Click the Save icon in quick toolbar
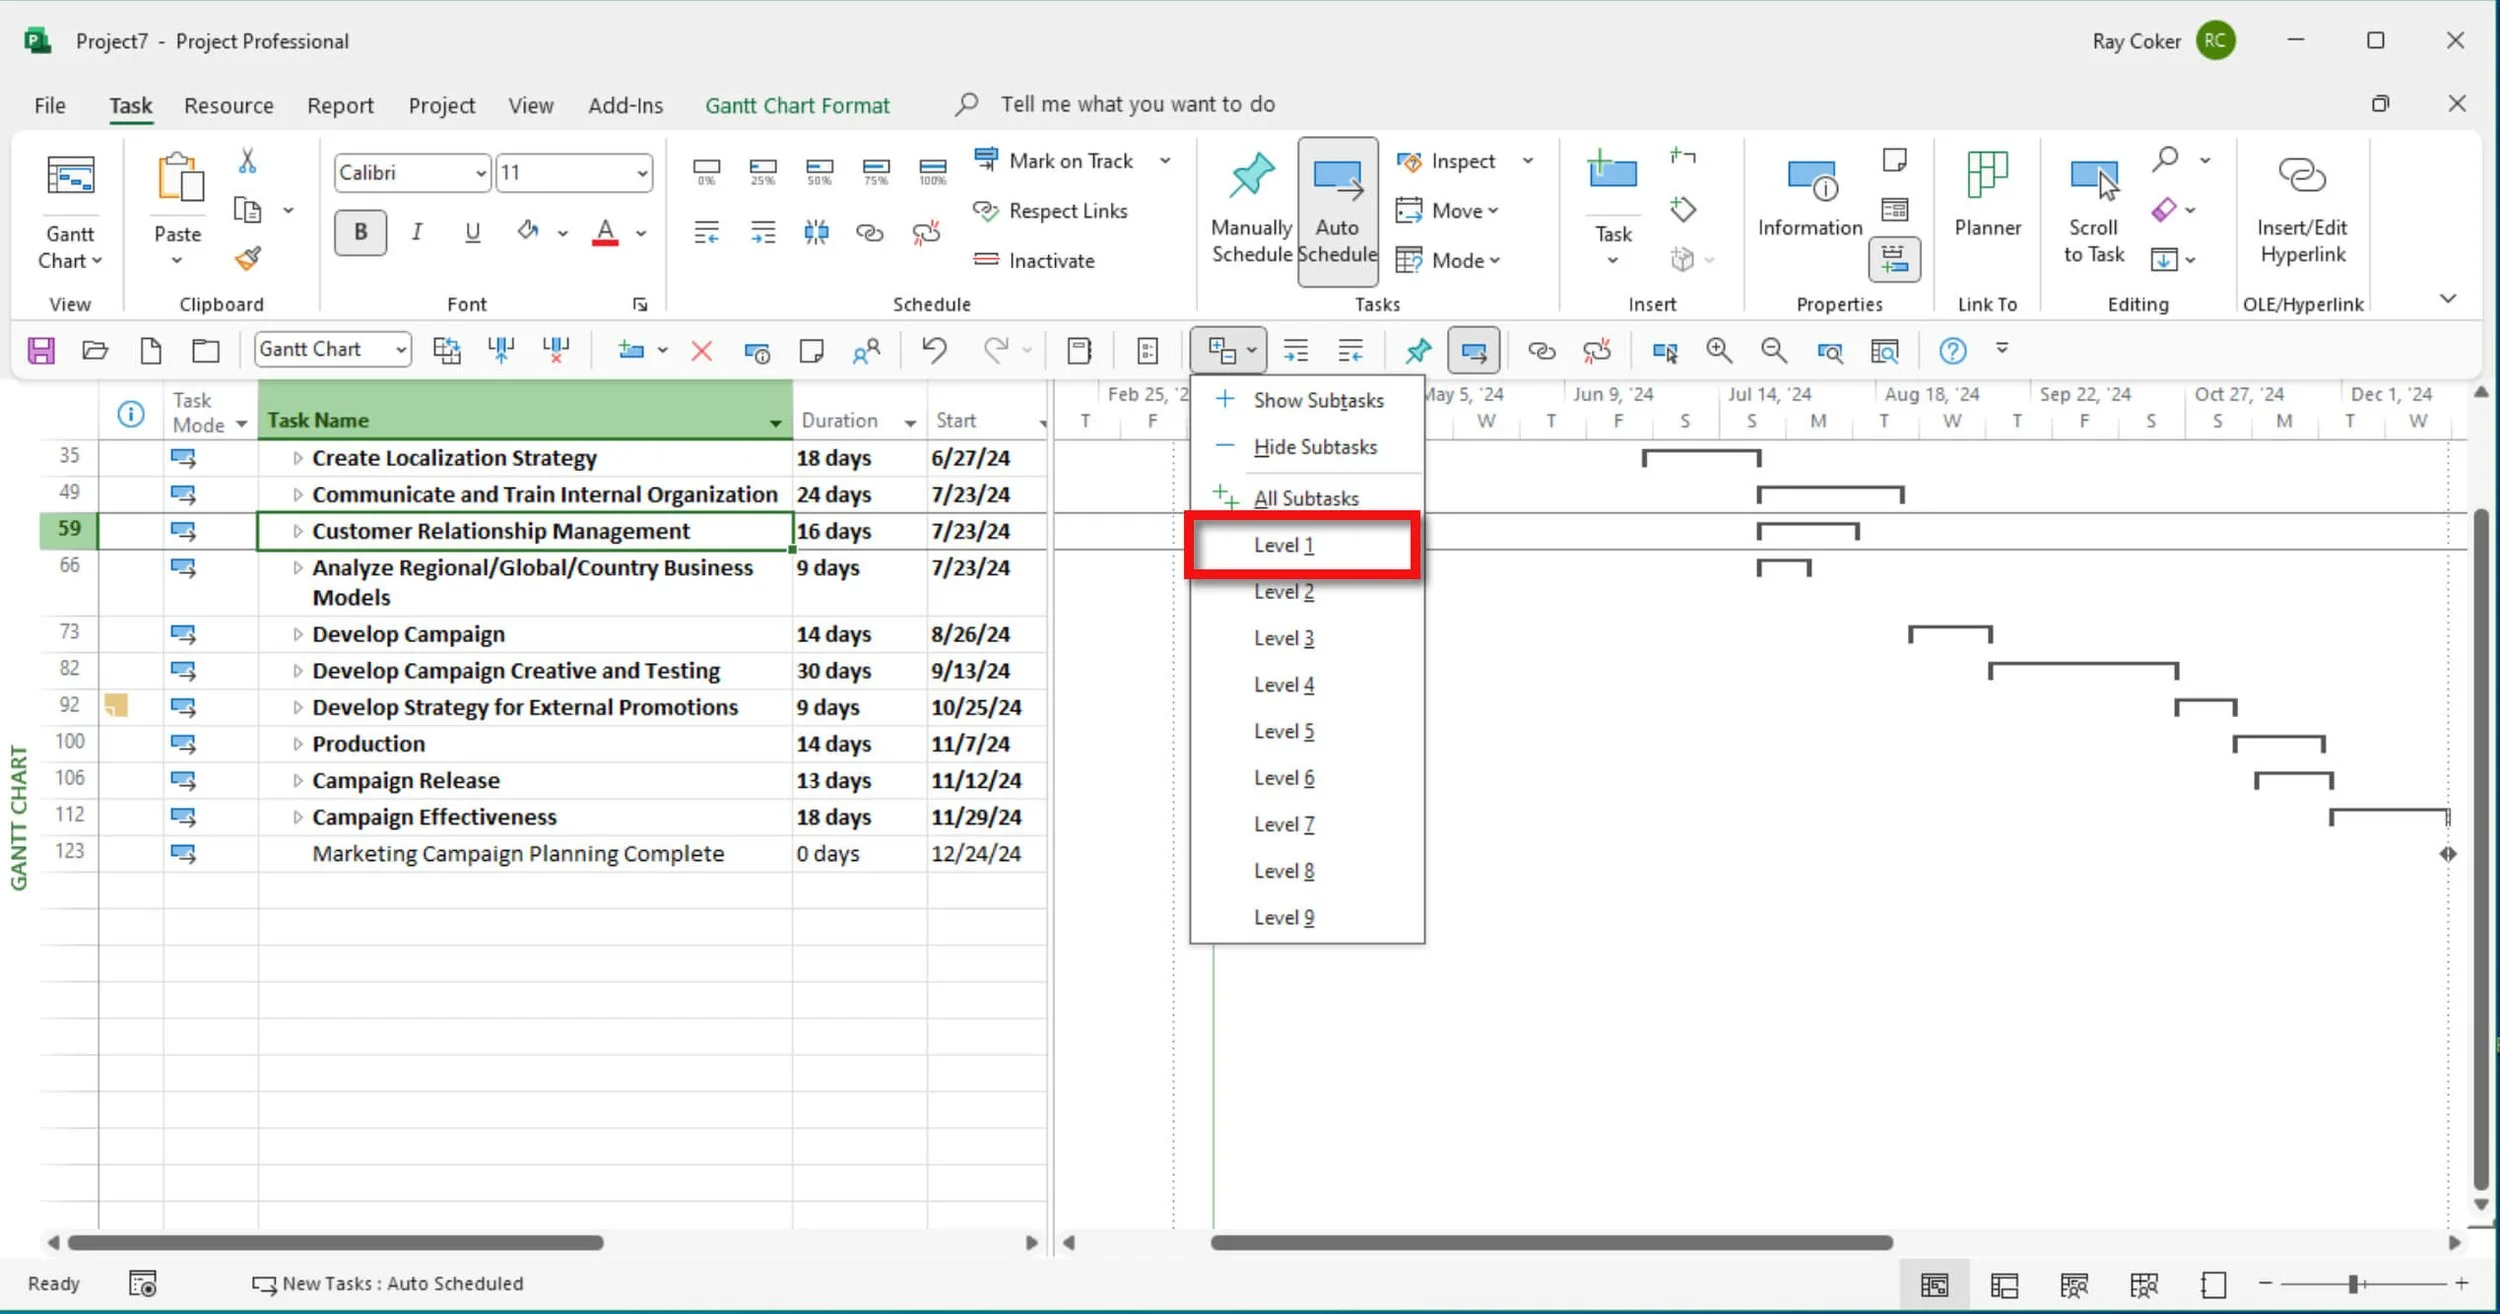The height and width of the screenshot is (1314, 2500). [41, 350]
